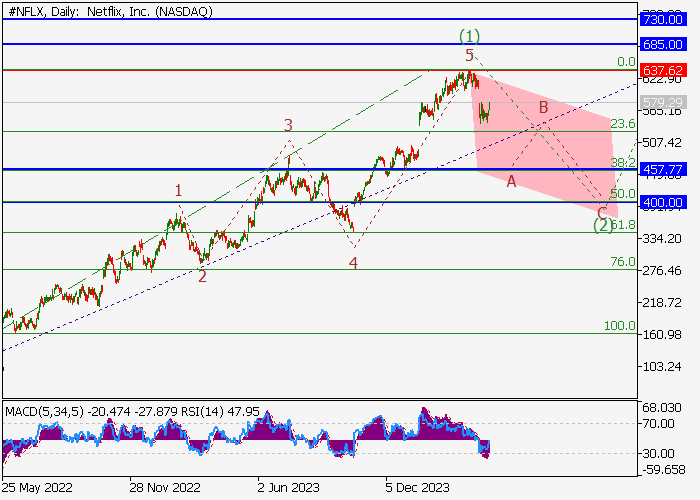Click the red wave label 4
The image size is (700, 500).
click(x=353, y=263)
